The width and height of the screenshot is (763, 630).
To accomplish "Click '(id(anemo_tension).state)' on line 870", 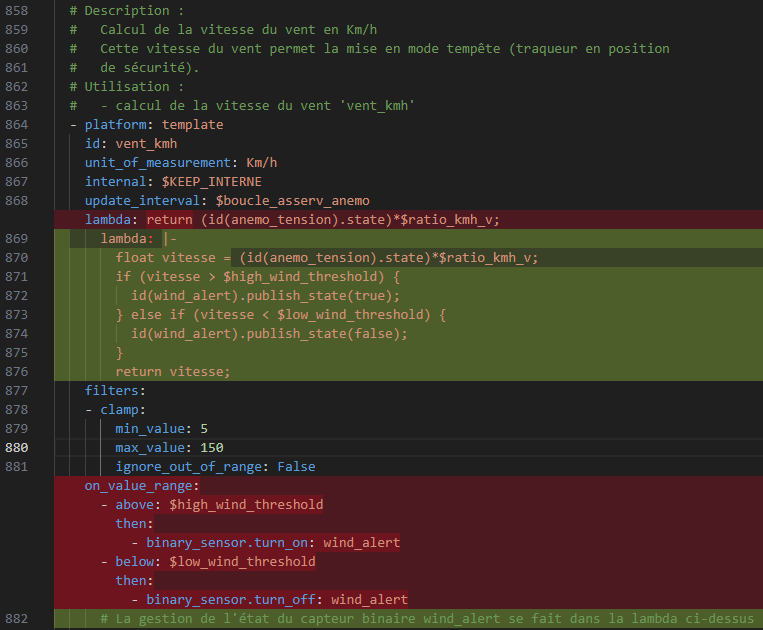I will tap(335, 257).
